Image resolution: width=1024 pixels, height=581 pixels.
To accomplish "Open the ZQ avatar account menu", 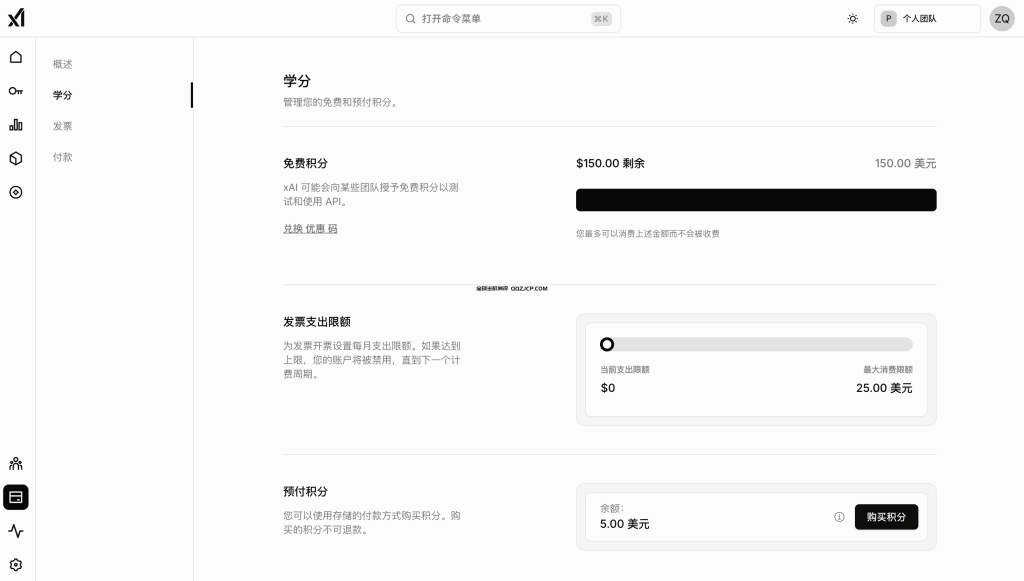I will (1001, 18).
